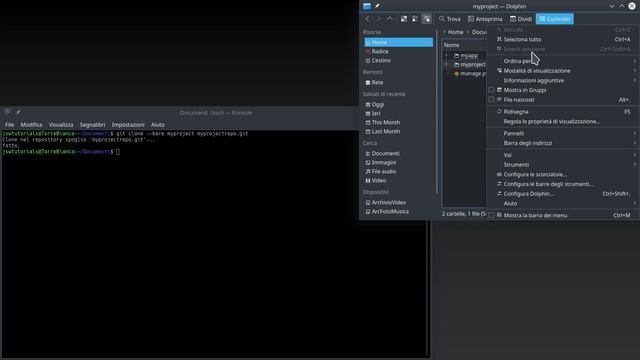The image size is (640, 360).
Task: Search Video in places panel
Action: (x=398, y=180)
